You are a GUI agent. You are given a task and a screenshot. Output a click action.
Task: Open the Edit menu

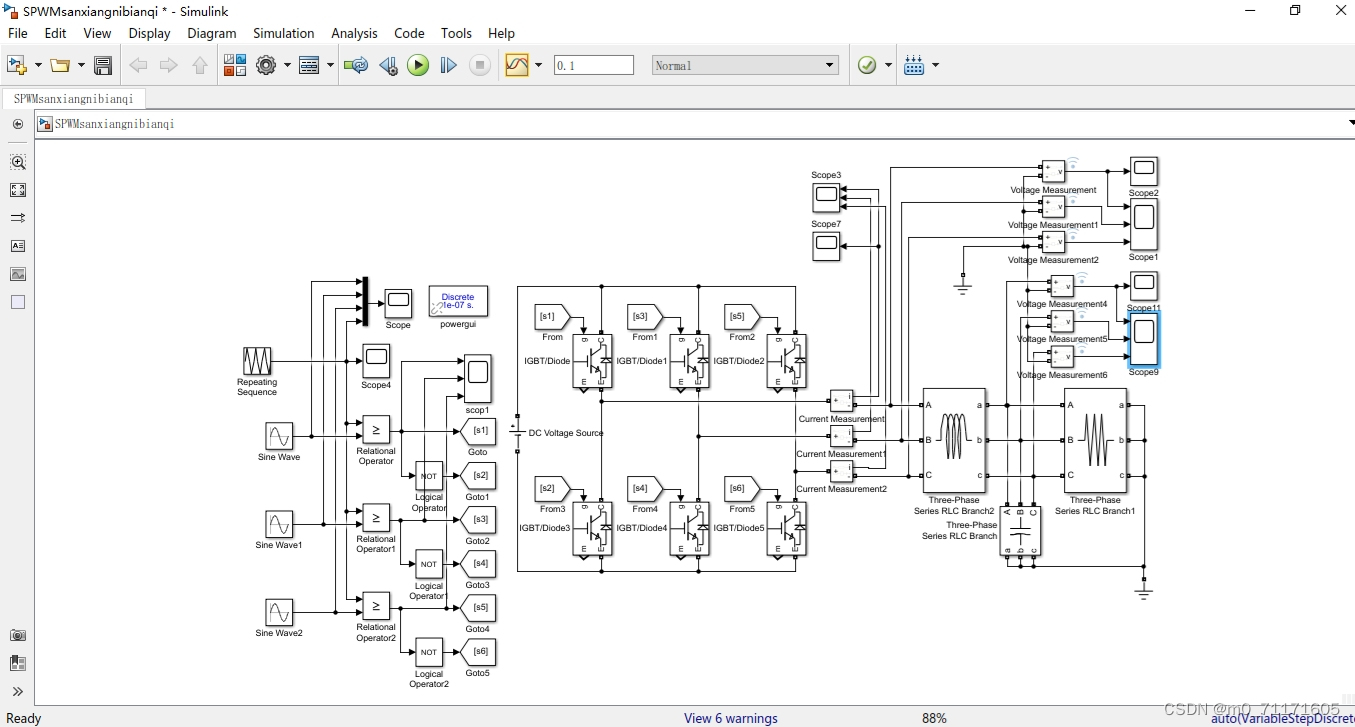(55, 33)
